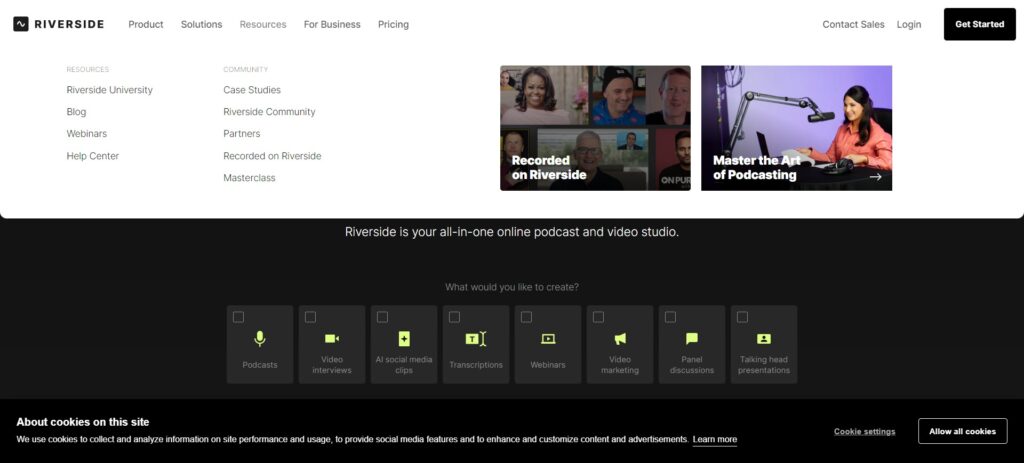Open the Help Center link
Image resolution: width=1024 pixels, height=463 pixels.
[x=93, y=155]
